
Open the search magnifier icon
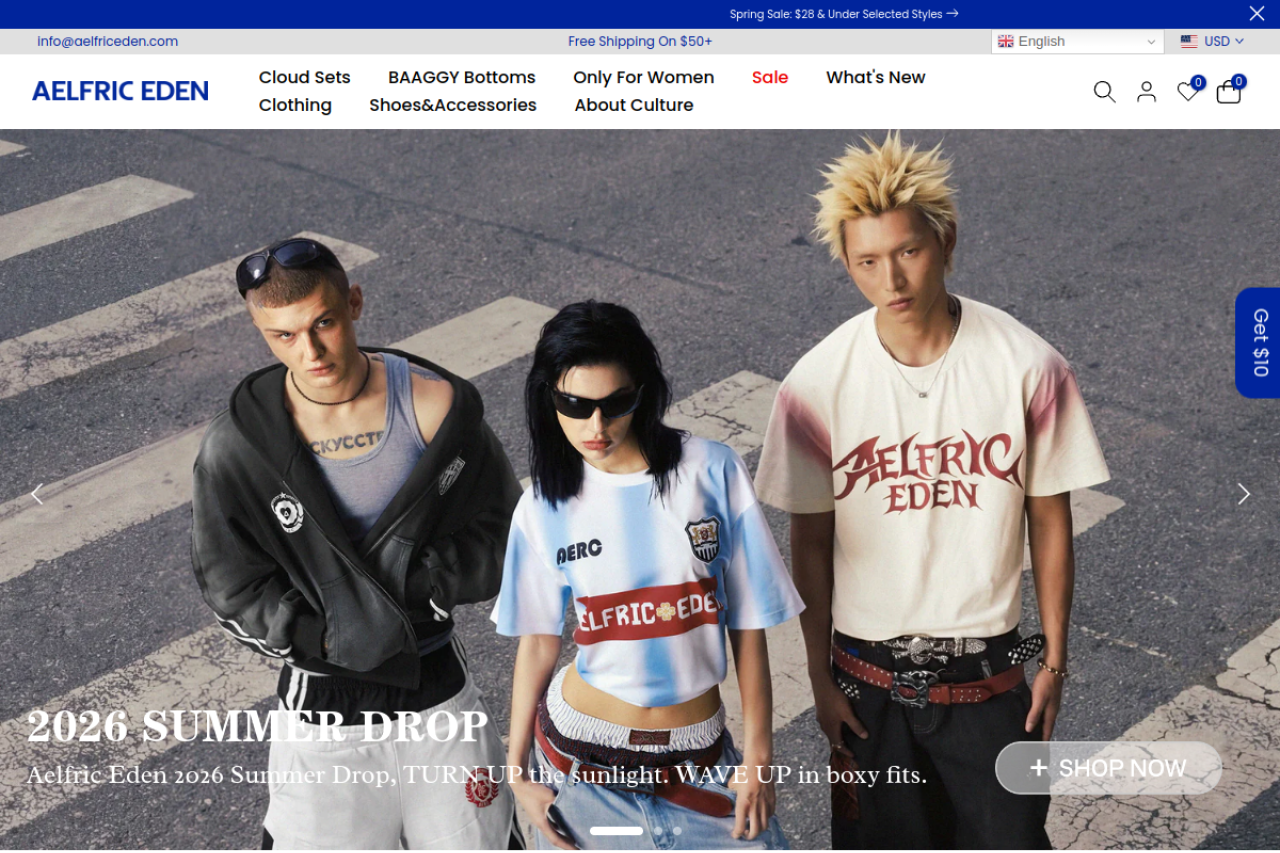[1104, 92]
